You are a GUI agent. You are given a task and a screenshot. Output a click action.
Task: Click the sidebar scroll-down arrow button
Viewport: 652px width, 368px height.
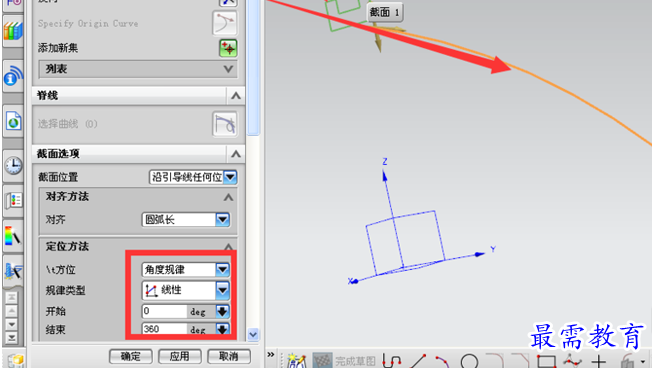click(12, 324)
